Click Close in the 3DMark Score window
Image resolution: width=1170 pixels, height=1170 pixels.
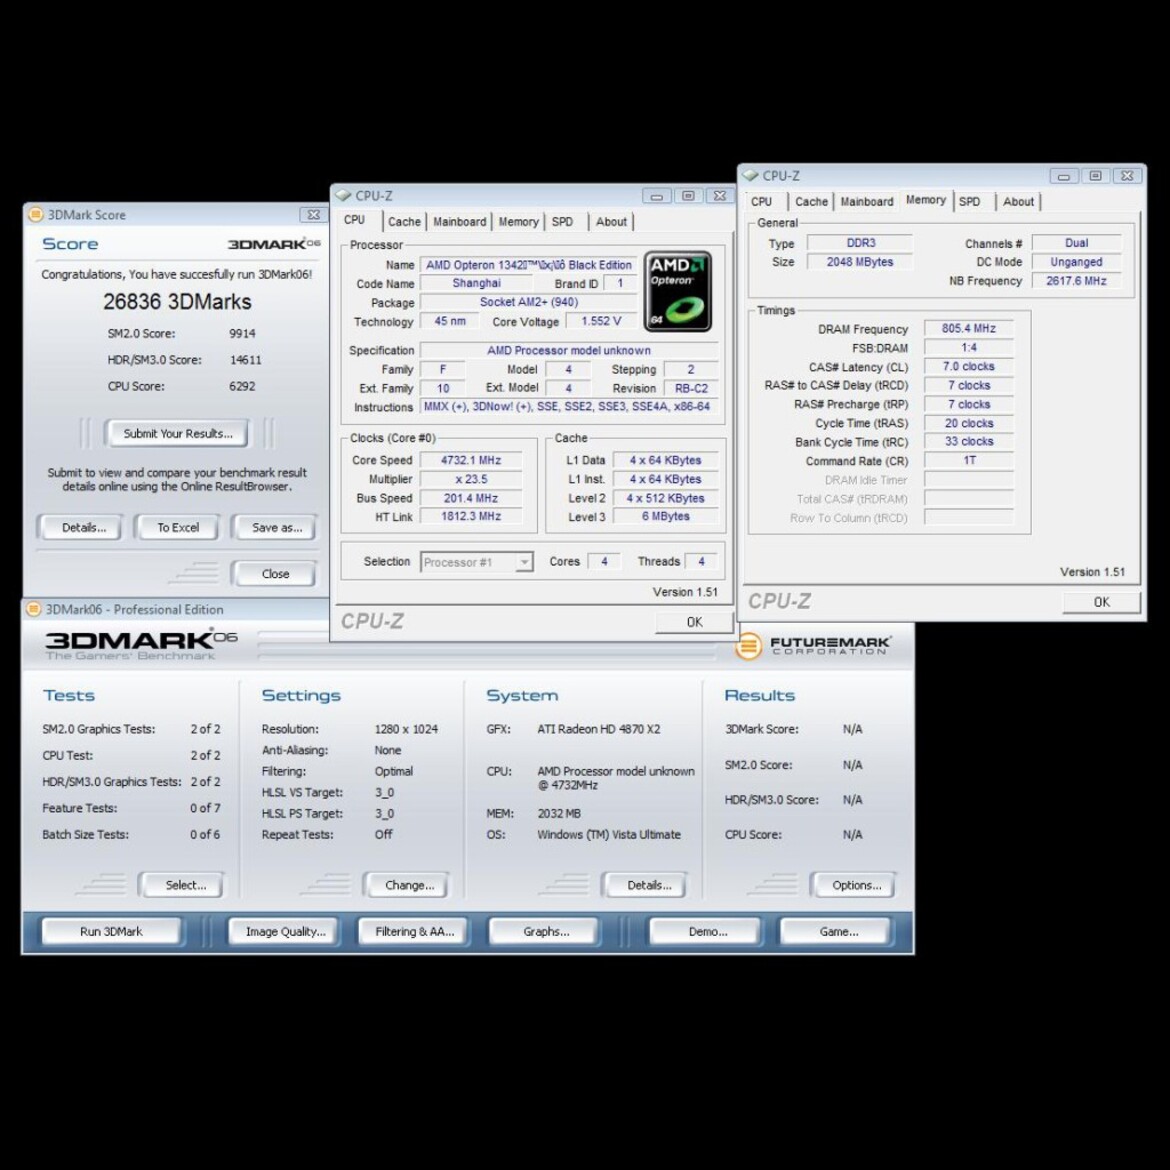[x=275, y=574]
